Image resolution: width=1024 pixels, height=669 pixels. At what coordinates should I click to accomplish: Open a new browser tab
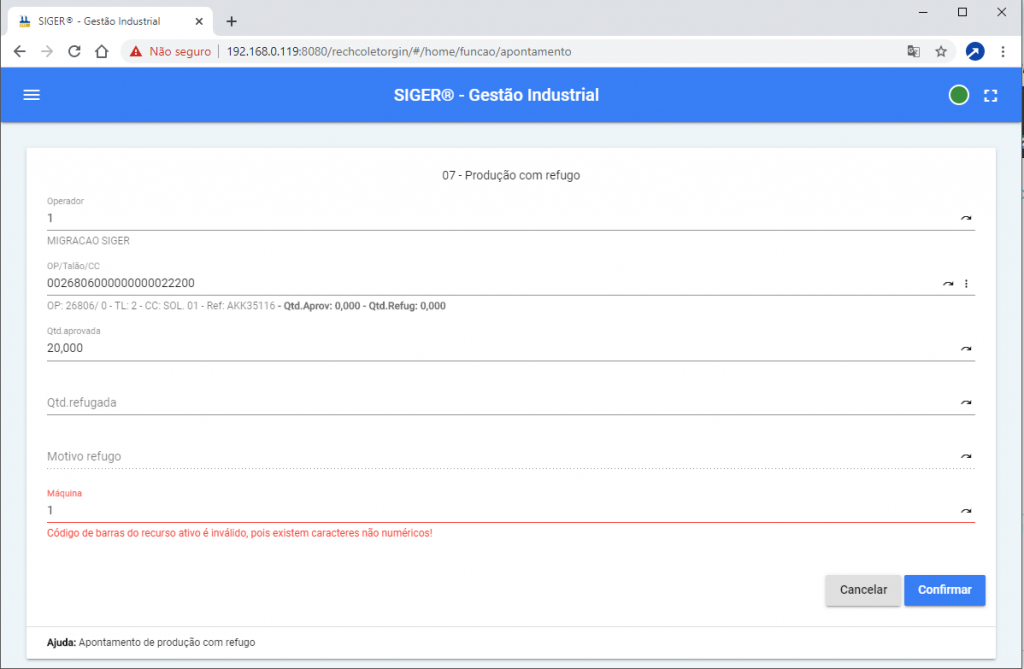click(x=231, y=21)
